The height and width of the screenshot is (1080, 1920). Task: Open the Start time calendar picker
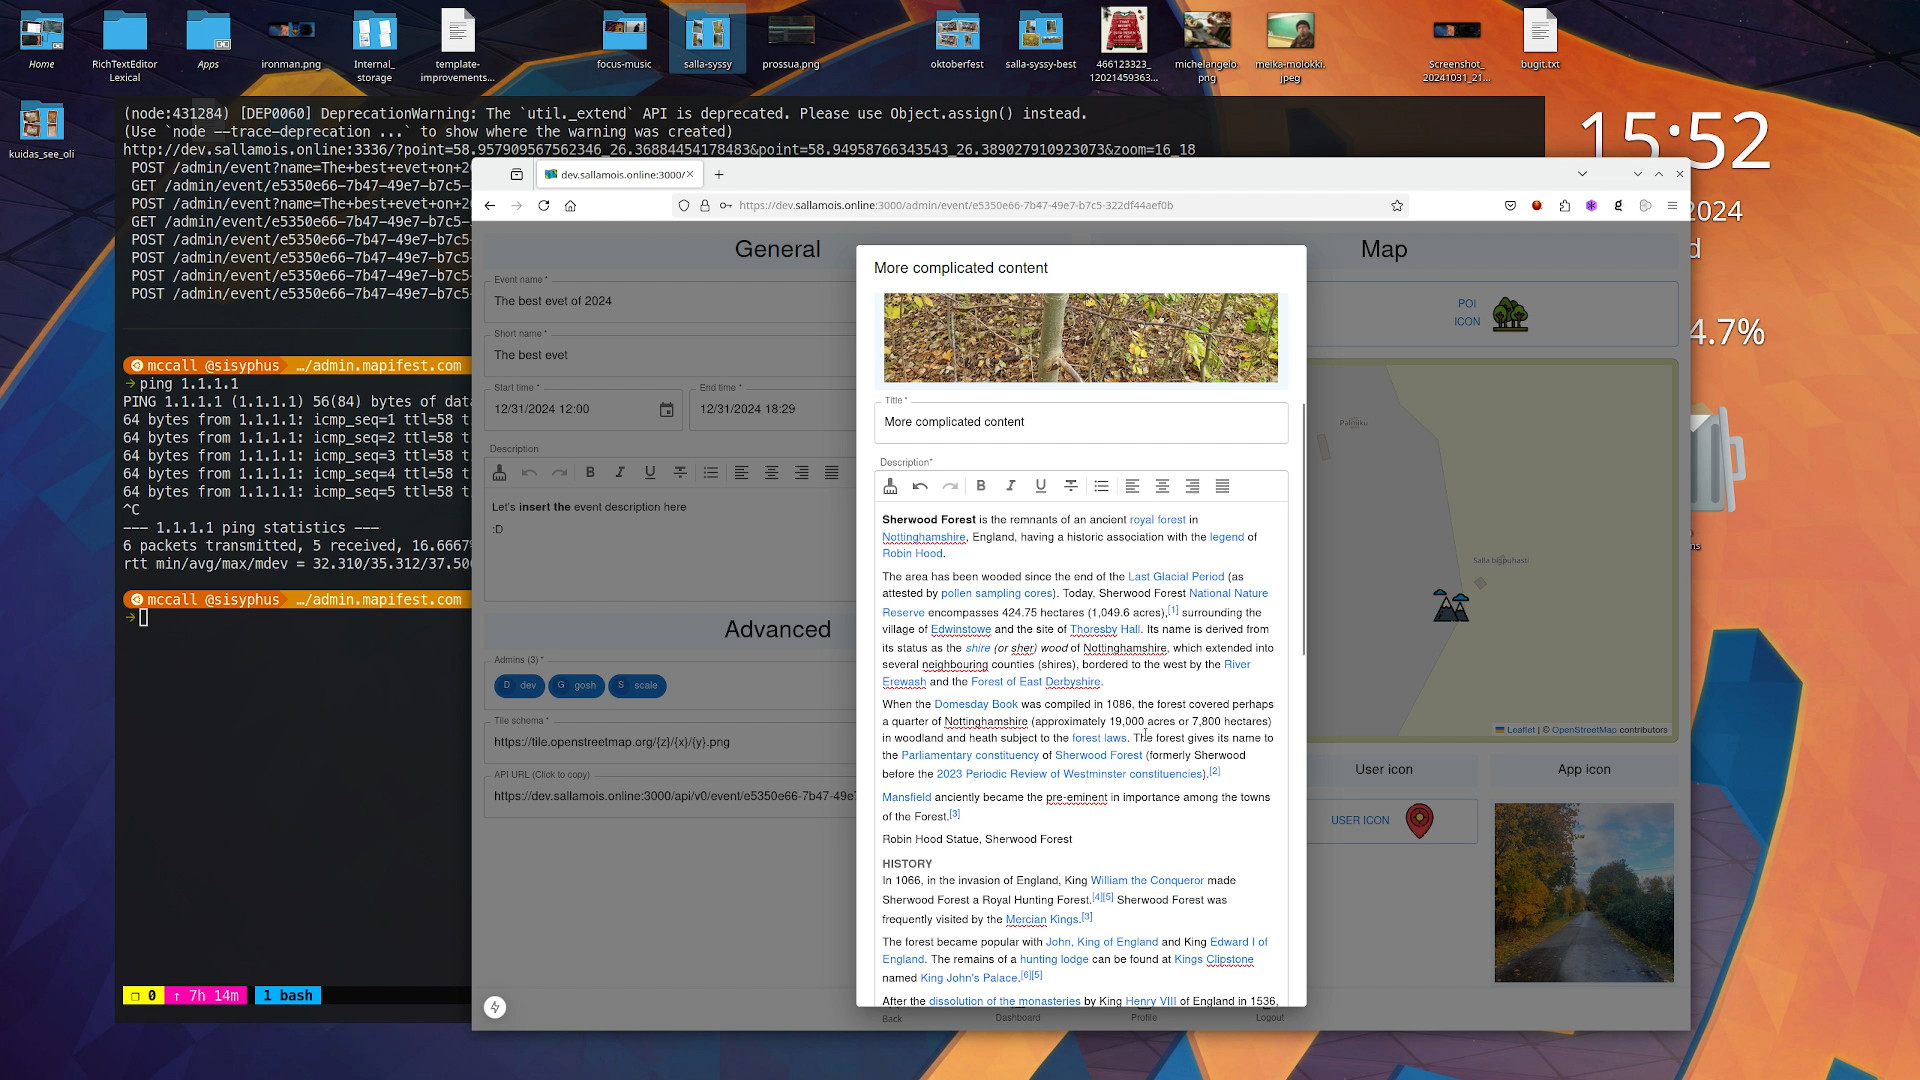pos(666,410)
